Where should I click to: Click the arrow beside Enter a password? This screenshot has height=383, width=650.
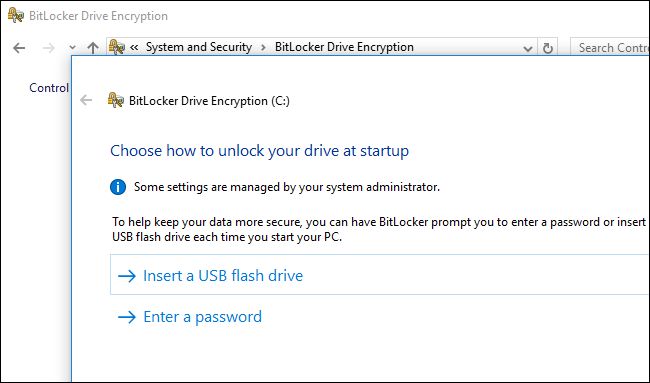(x=127, y=317)
